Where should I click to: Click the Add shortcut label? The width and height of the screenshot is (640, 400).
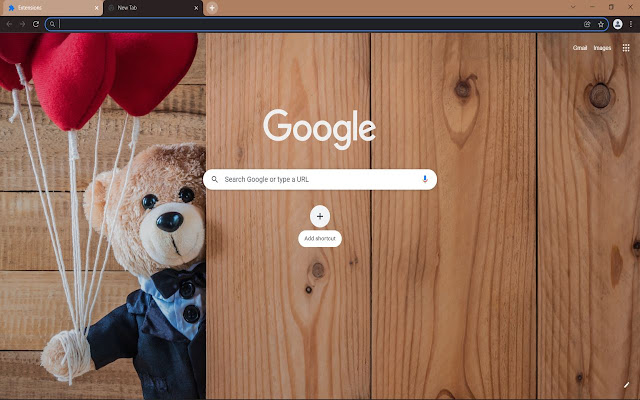point(320,238)
